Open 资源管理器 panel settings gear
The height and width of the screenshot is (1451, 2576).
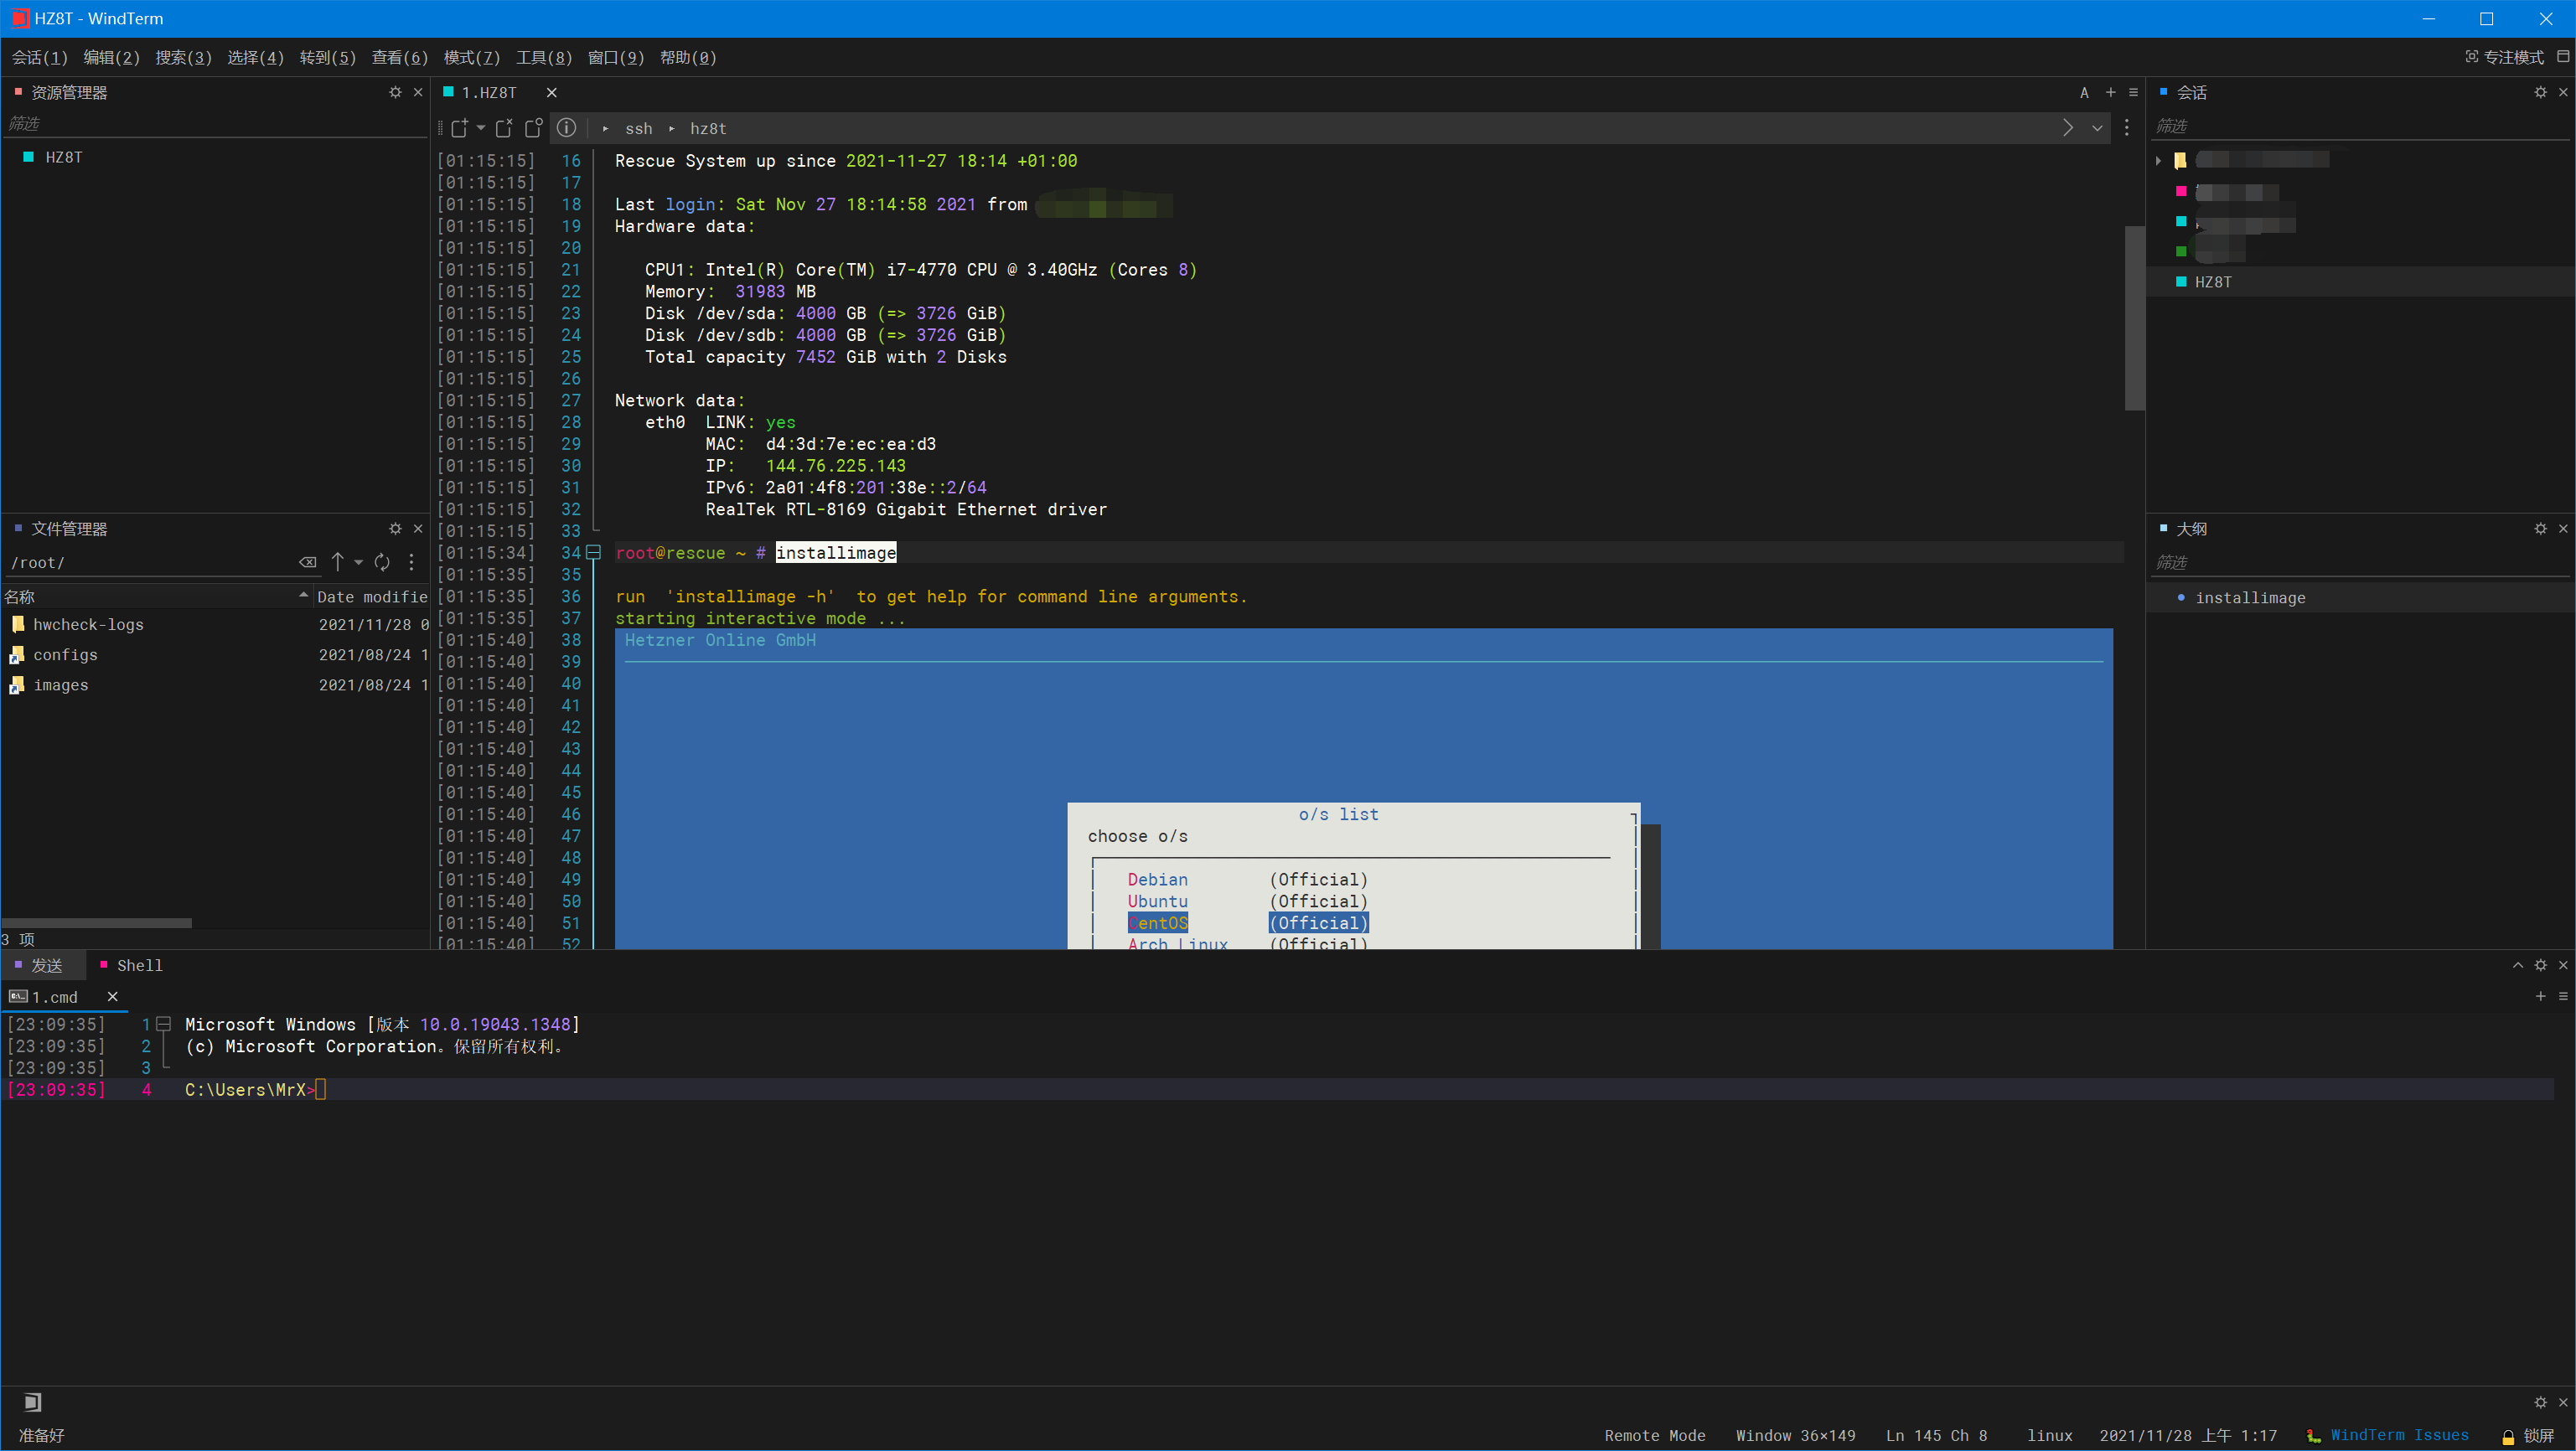point(395,92)
